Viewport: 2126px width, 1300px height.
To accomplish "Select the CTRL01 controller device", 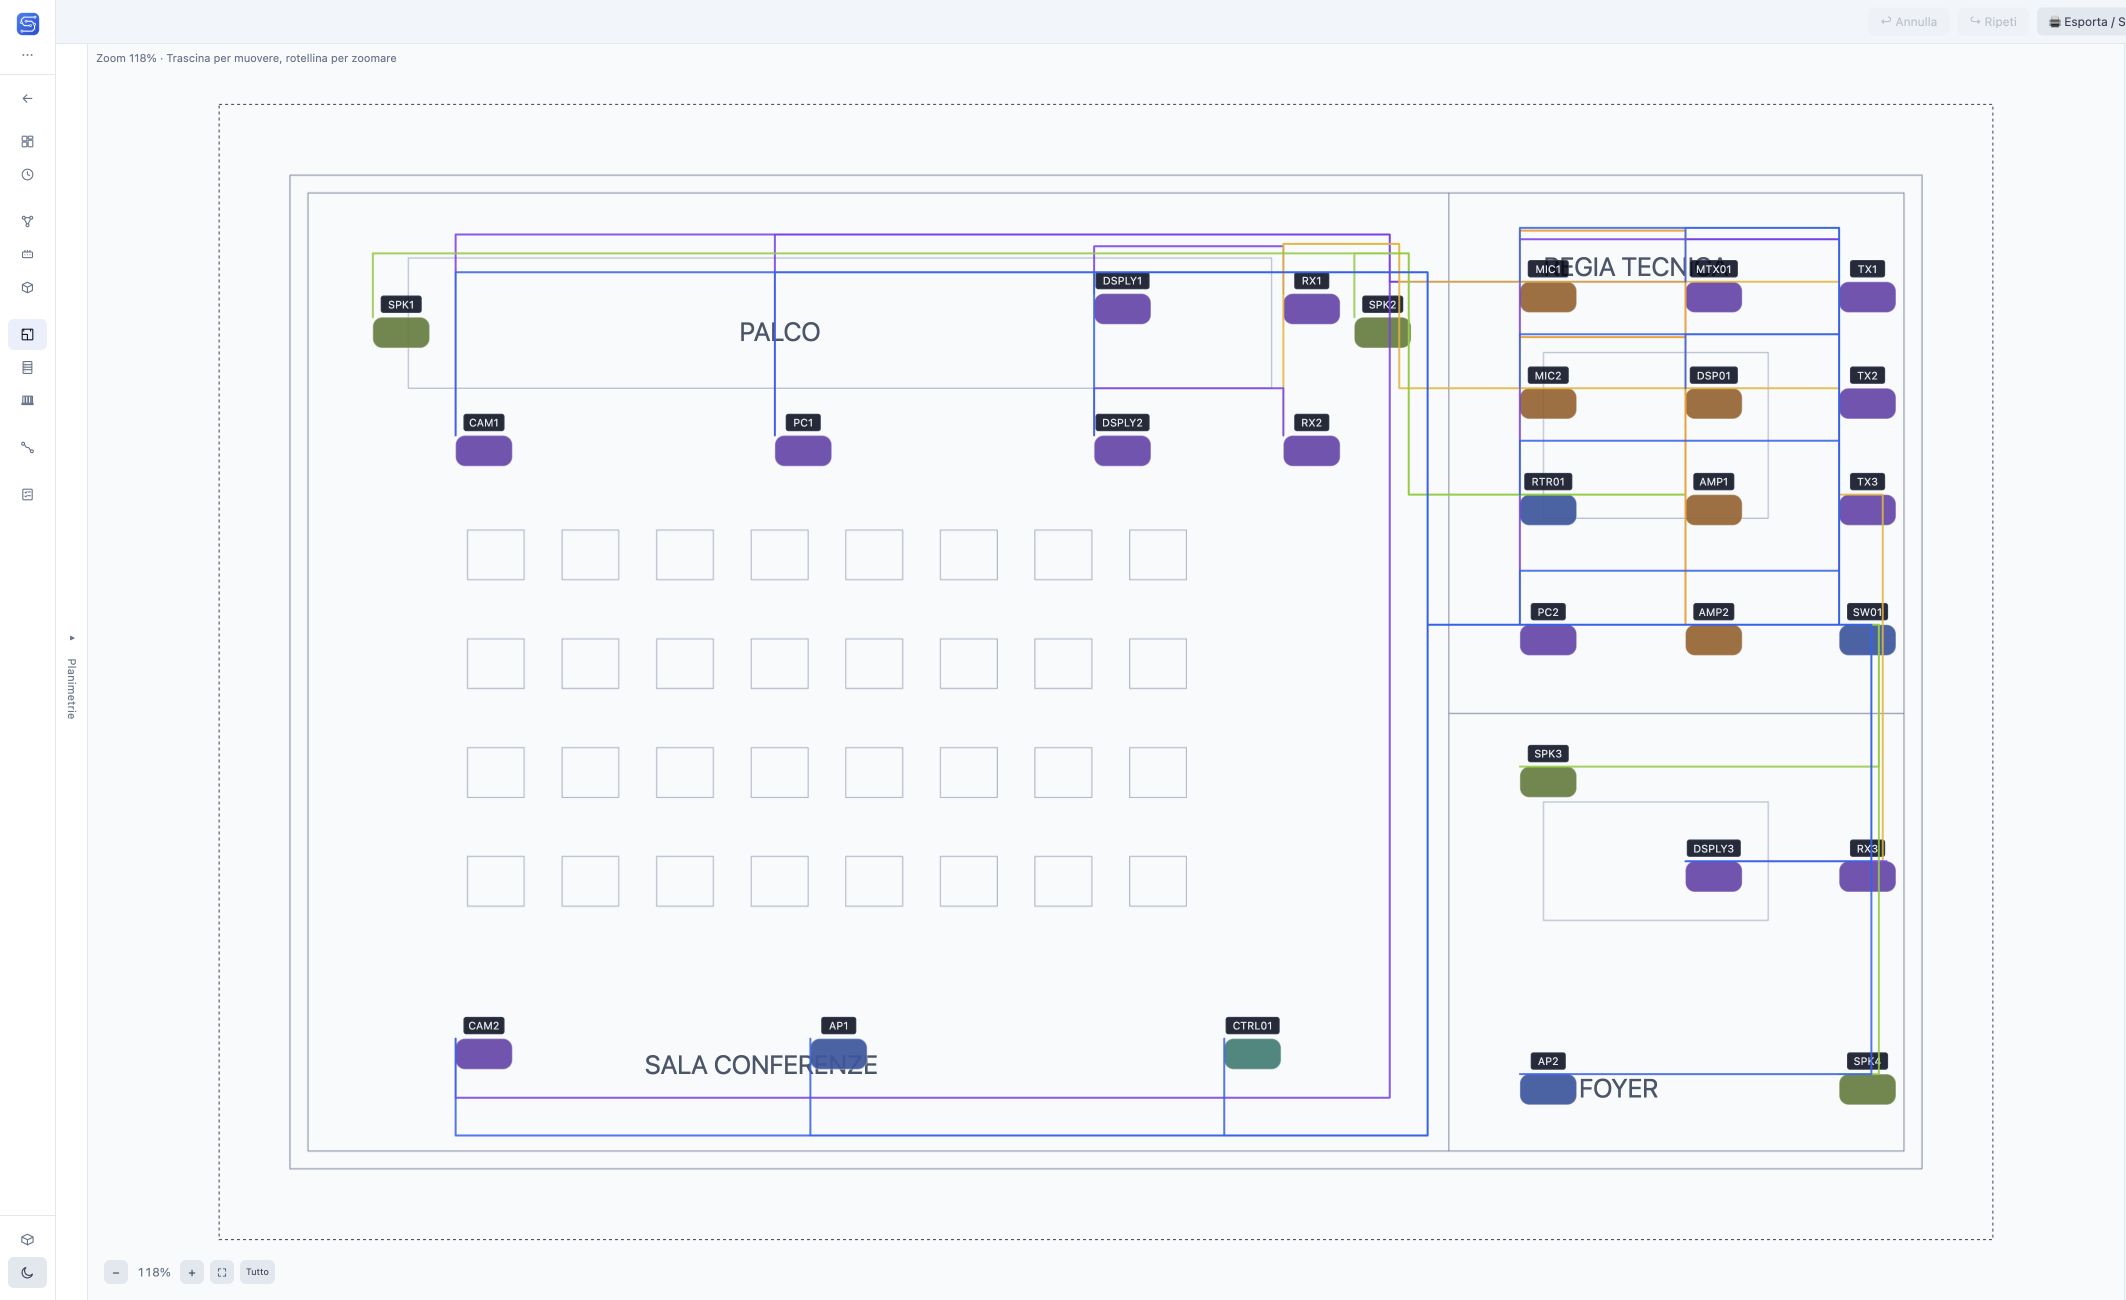I will point(1252,1054).
